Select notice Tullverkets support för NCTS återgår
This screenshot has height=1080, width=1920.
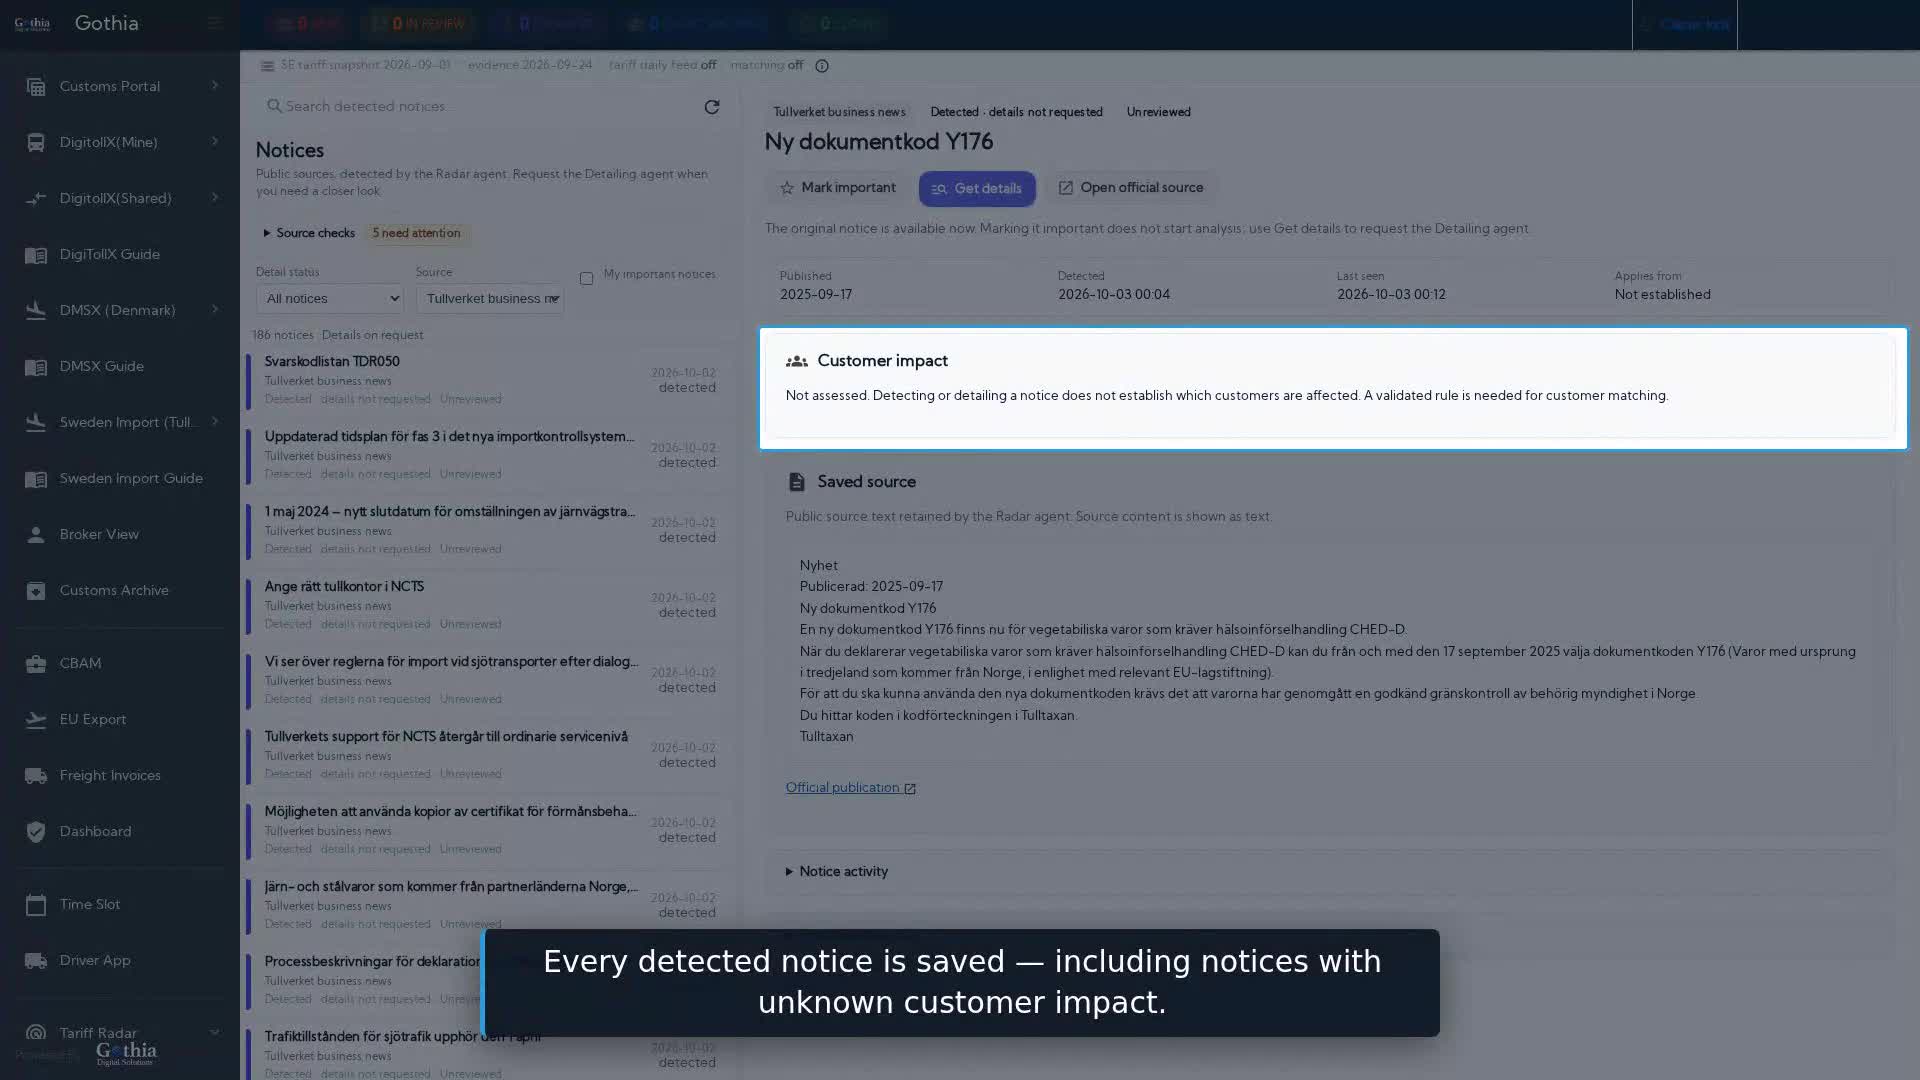click(x=488, y=755)
